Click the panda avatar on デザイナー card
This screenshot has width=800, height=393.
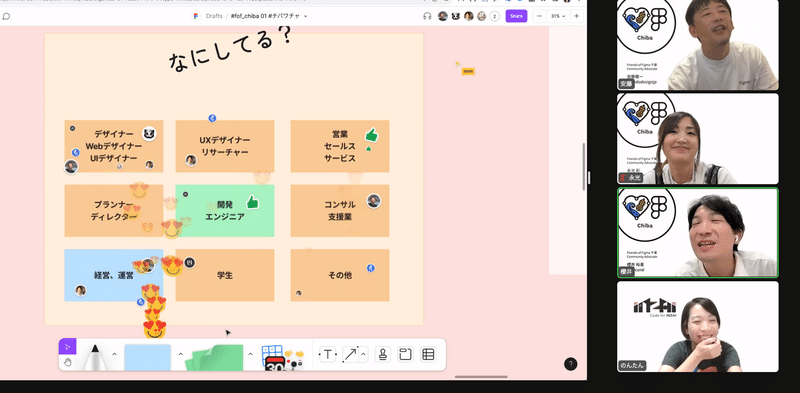tap(149, 134)
